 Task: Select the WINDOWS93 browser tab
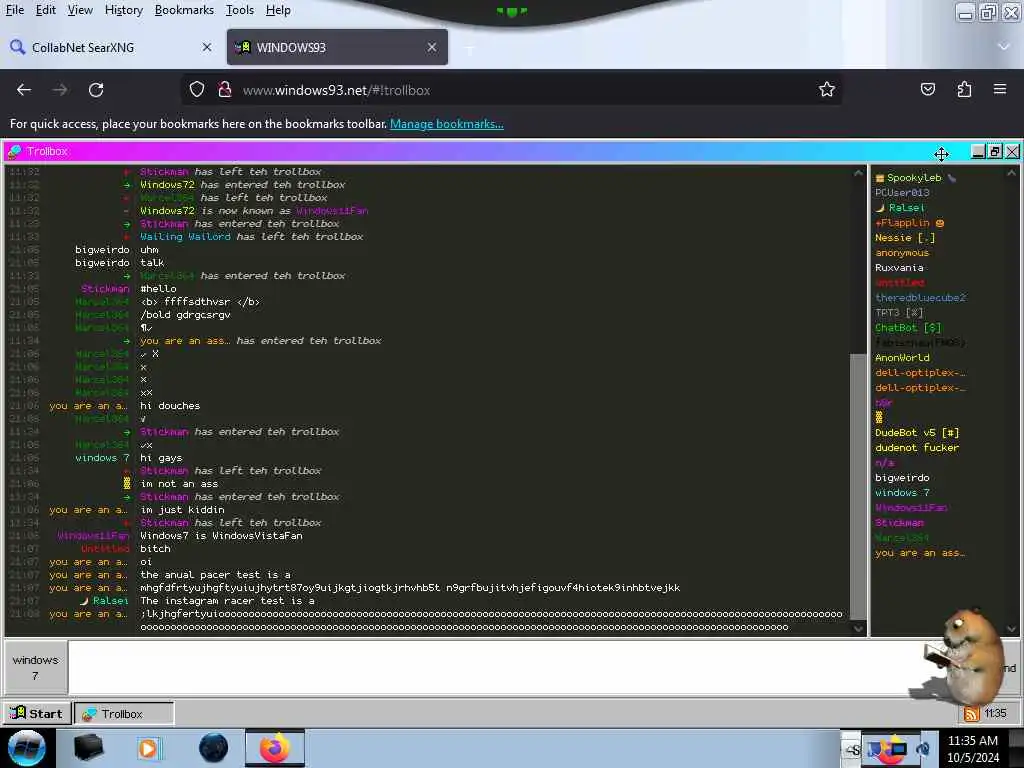click(x=337, y=47)
